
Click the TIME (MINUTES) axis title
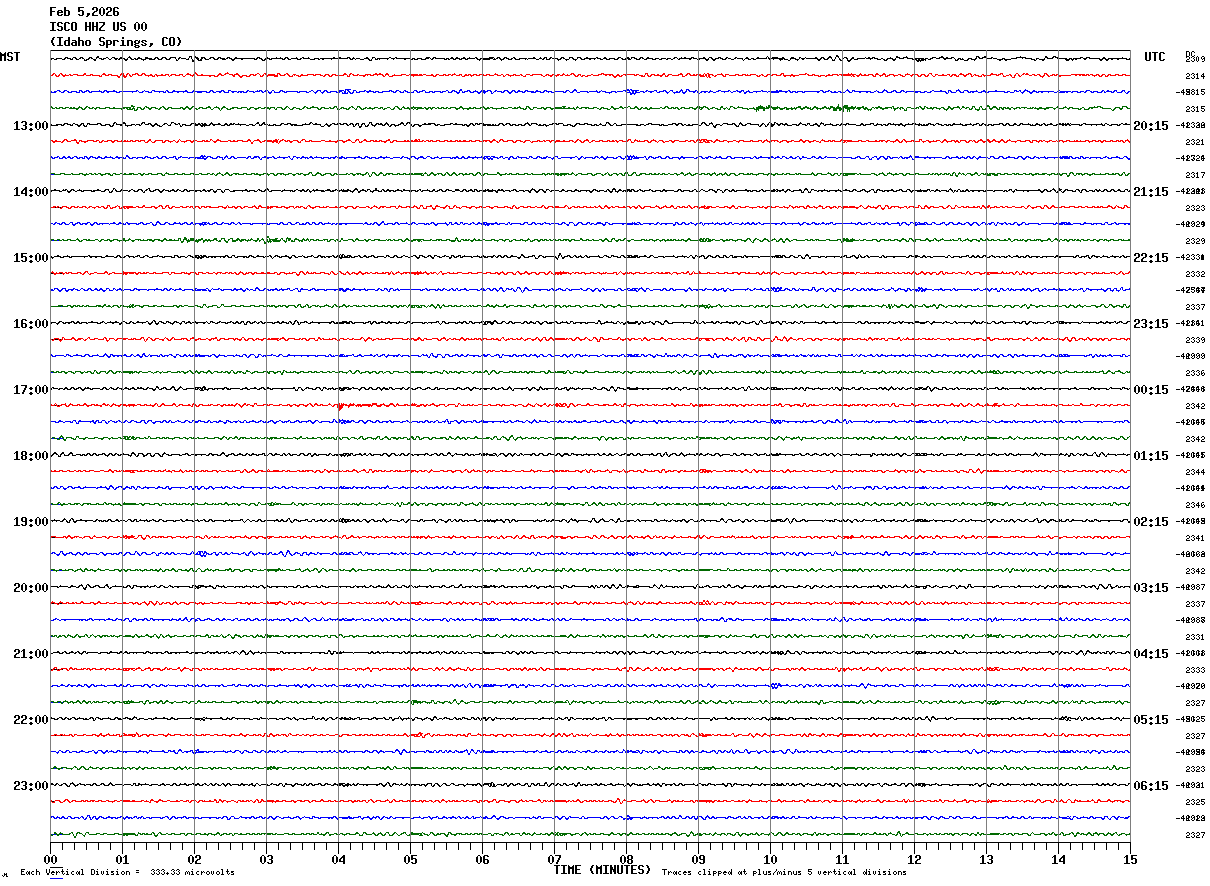pos(602,870)
